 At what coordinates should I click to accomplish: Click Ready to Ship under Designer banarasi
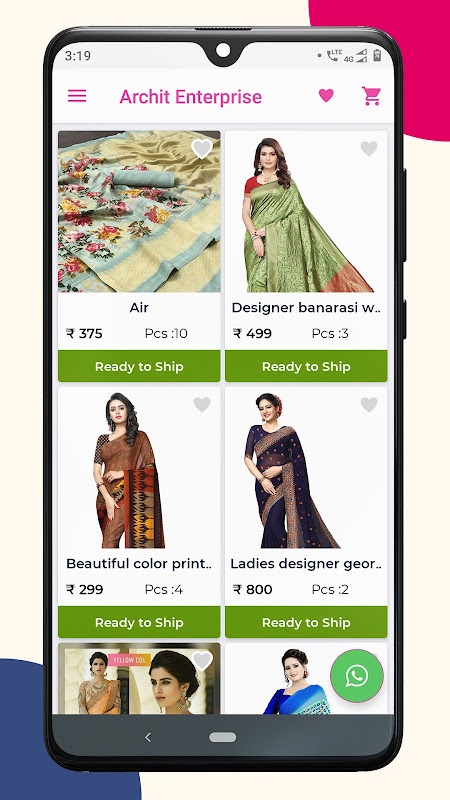point(306,366)
